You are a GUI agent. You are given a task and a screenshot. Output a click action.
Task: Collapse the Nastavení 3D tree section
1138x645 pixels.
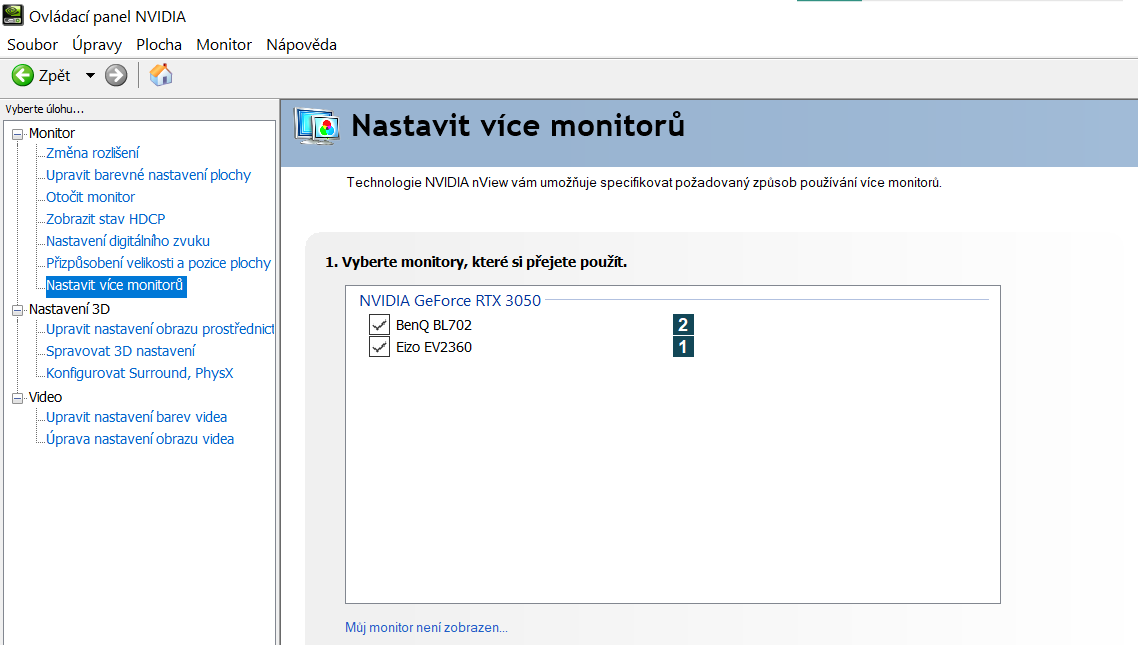coord(17,310)
